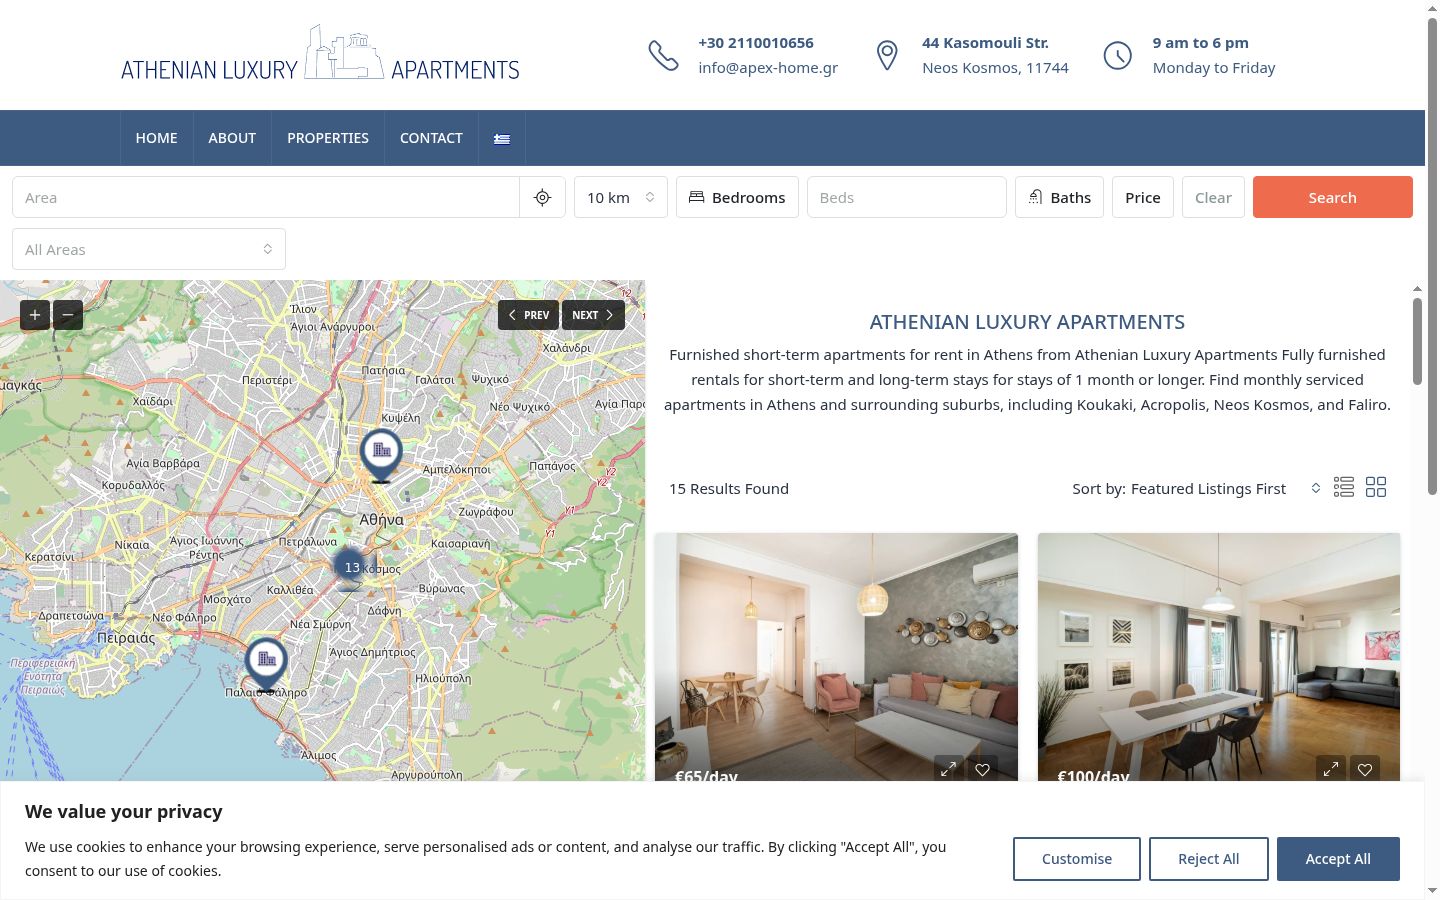
Task: Open the map cluster marker labeled 13
Action: click(350, 567)
